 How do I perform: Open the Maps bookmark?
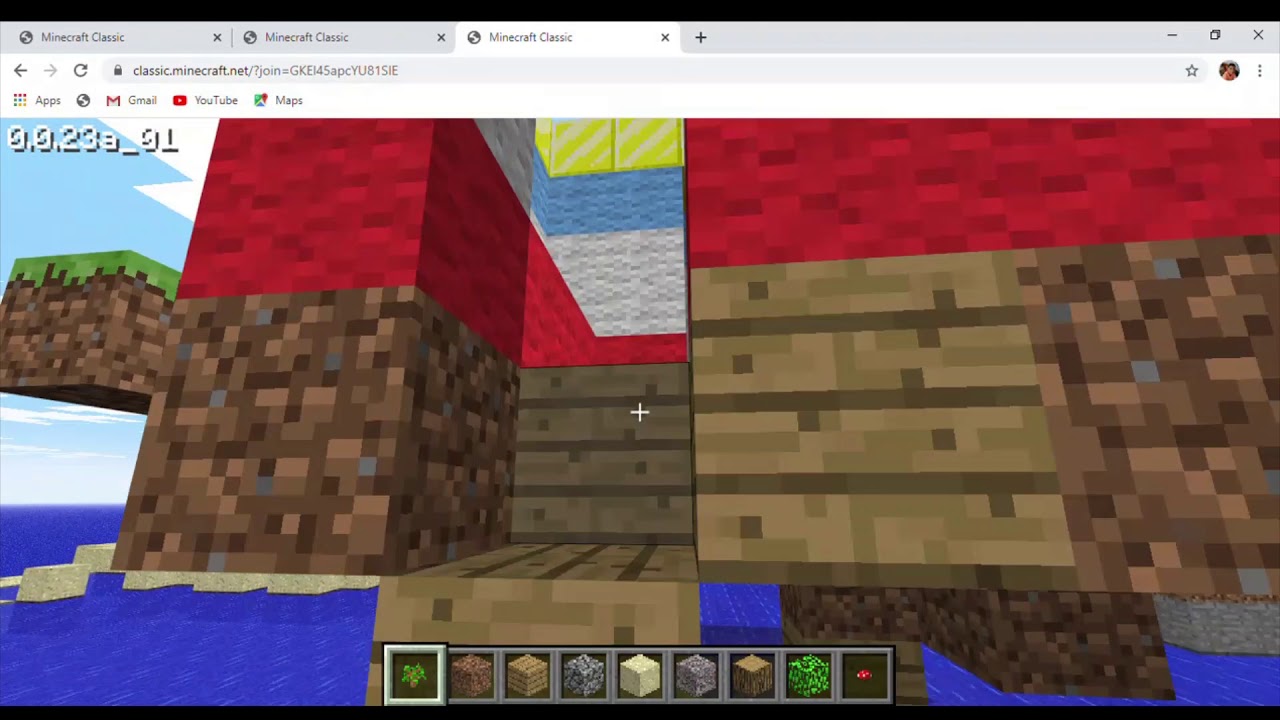pyautogui.click(x=278, y=100)
